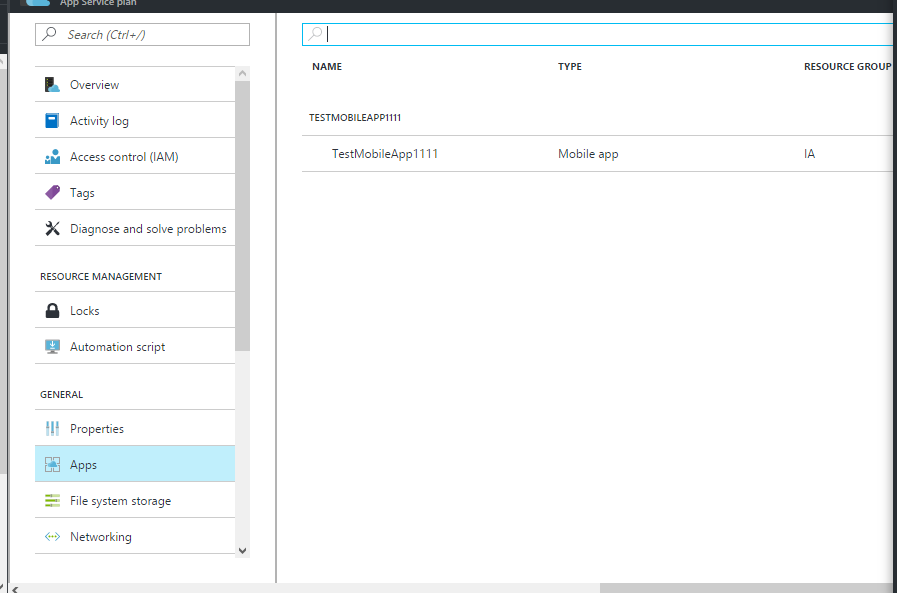Open the Networking settings
This screenshot has height=593, width=897.
135,536
